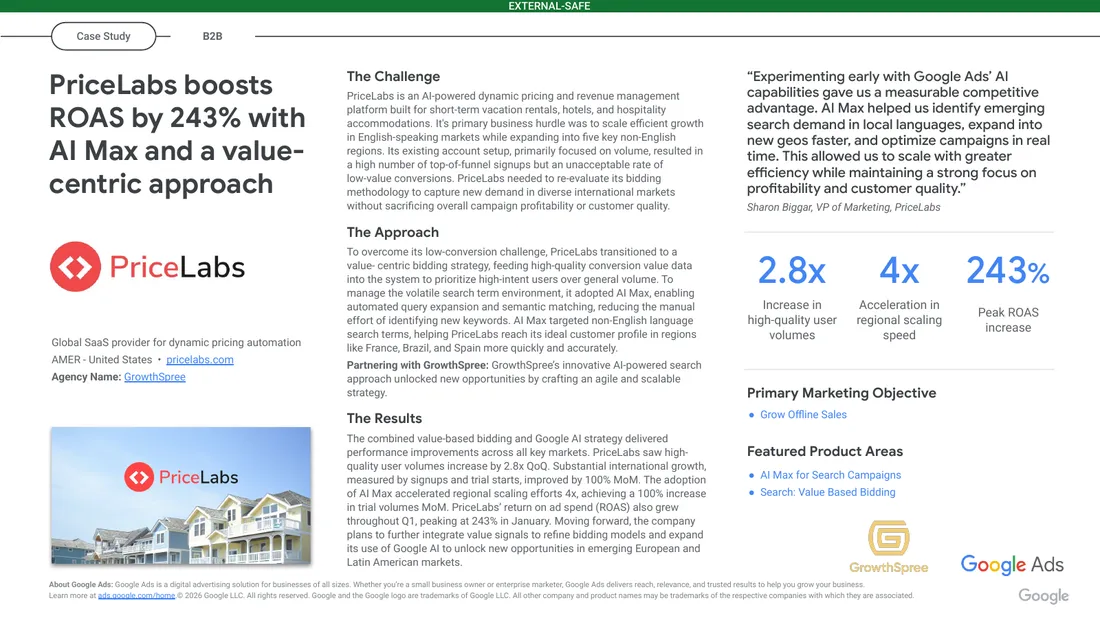The height and width of the screenshot is (618, 1100).
Task: Click the Case Study pill label
Action: click(103, 36)
